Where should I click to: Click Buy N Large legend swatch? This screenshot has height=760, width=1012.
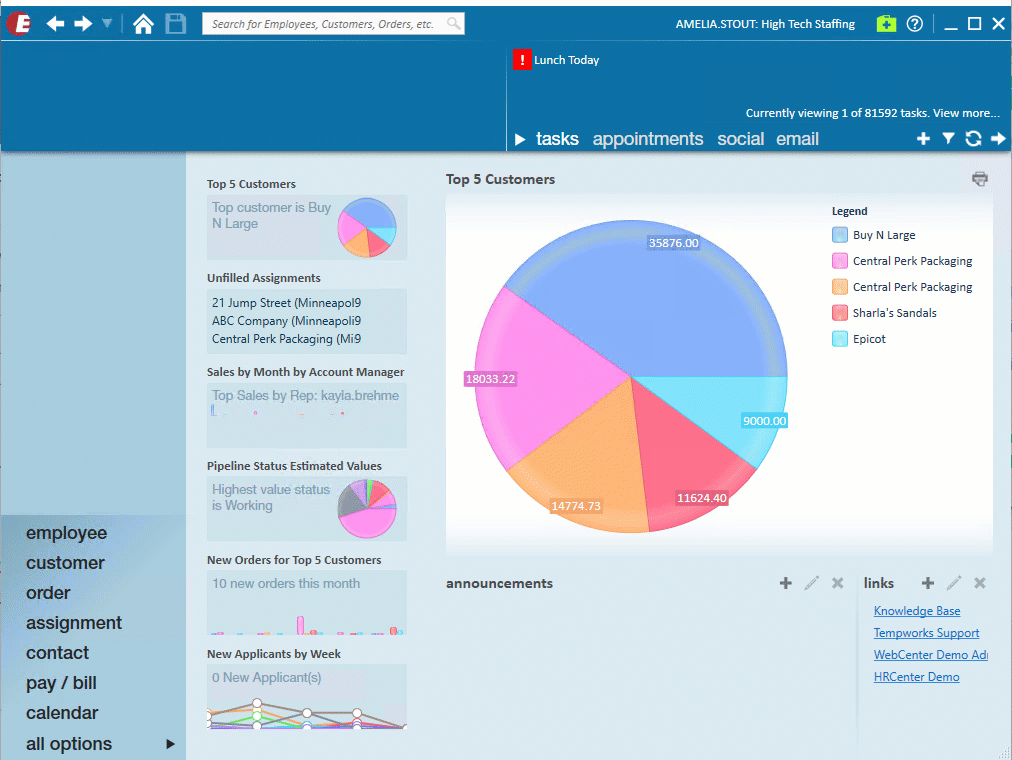tap(840, 235)
